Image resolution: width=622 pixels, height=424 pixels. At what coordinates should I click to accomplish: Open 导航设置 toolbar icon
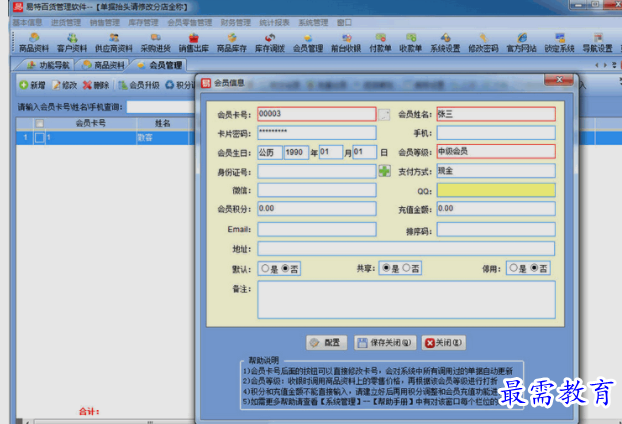597,43
